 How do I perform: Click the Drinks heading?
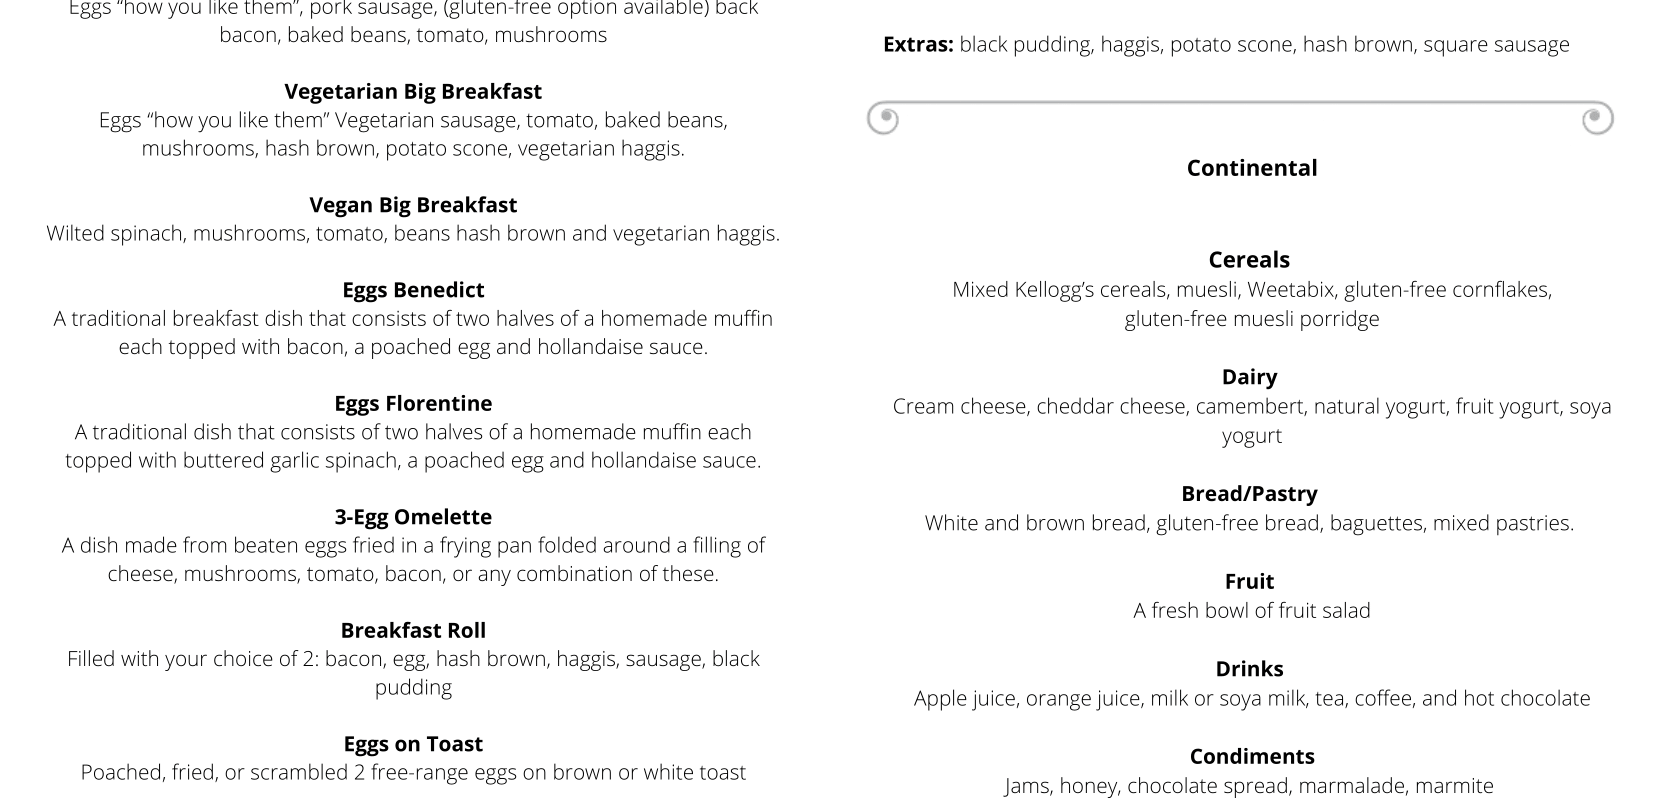[x=1249, y=669]
